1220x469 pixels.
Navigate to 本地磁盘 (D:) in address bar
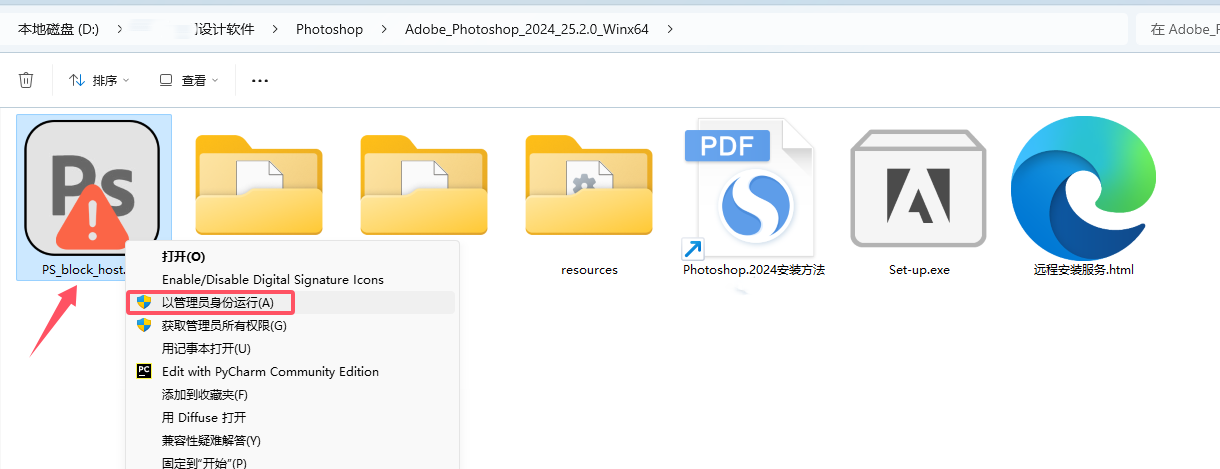pyautogui.click(x=58, y=29)
